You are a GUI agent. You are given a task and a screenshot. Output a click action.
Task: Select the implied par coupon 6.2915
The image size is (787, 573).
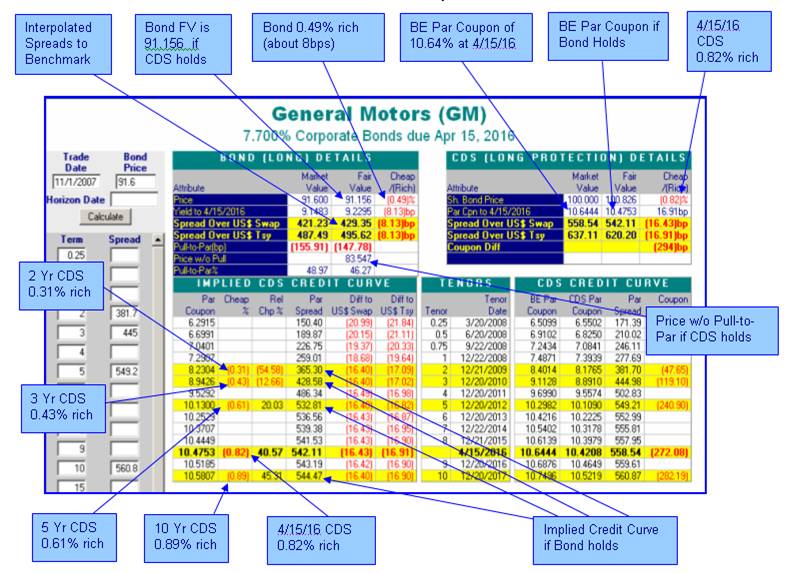tap(200, 323)
